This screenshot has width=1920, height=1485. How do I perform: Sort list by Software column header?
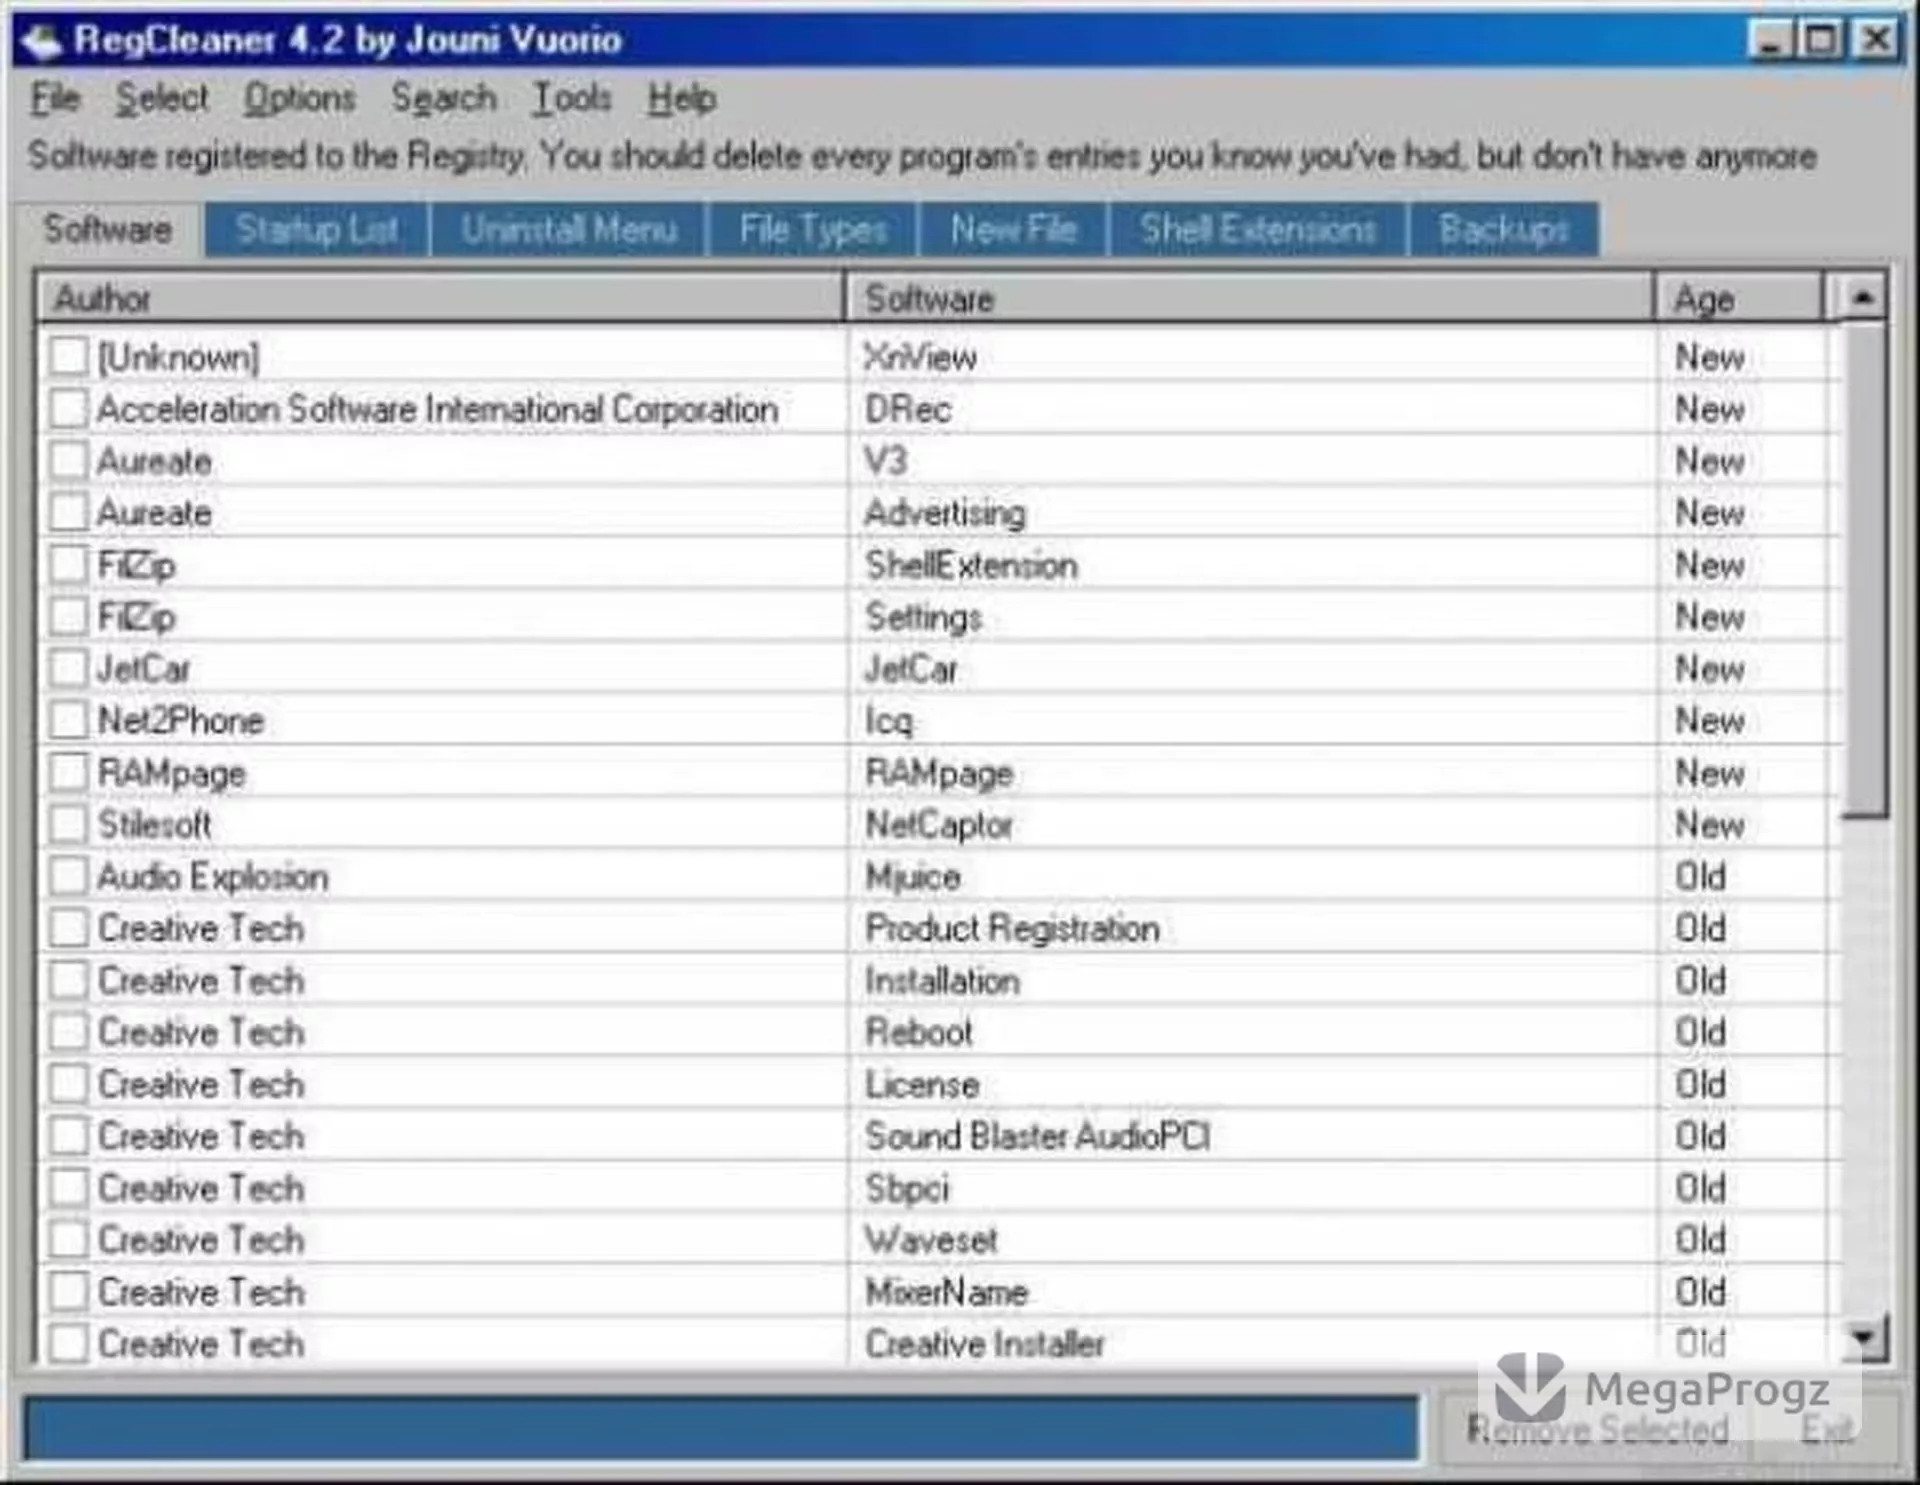pos(1249,298)
